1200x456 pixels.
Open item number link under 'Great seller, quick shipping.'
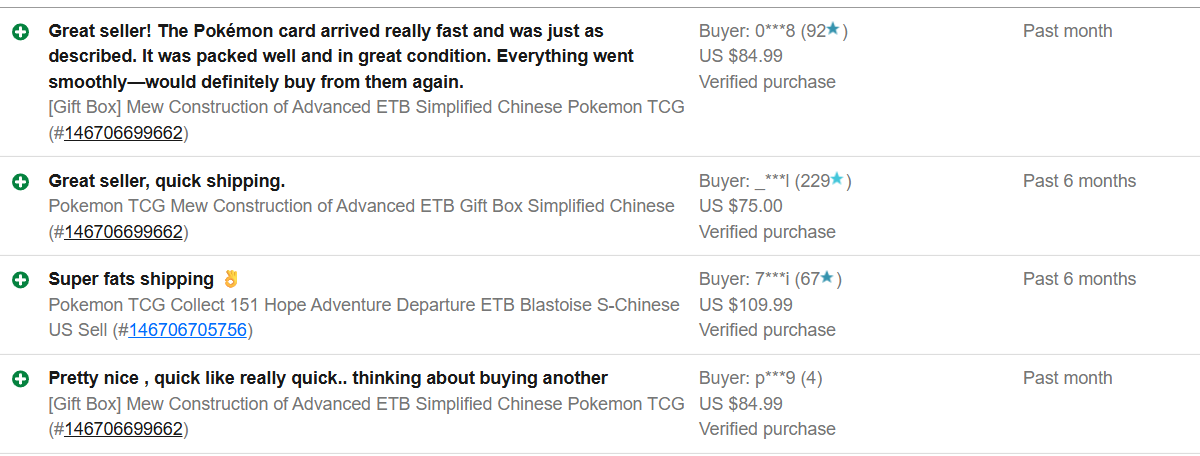point(123,232)
